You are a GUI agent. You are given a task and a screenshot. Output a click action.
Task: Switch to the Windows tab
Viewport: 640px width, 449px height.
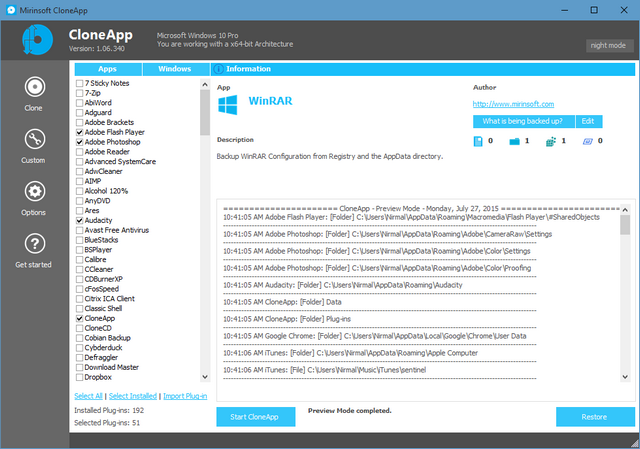pyautogui.click(x=176, y=69)
